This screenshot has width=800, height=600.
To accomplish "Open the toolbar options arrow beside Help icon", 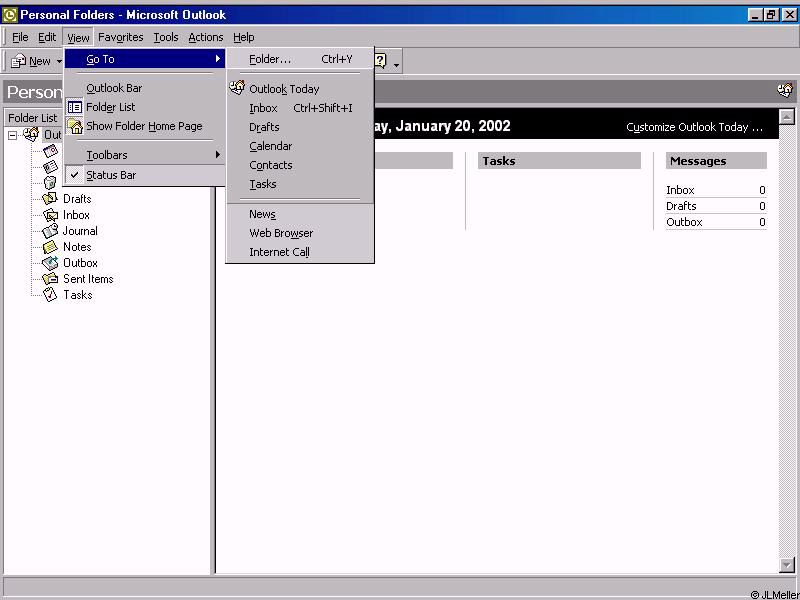I will click(x=396, y=64).
